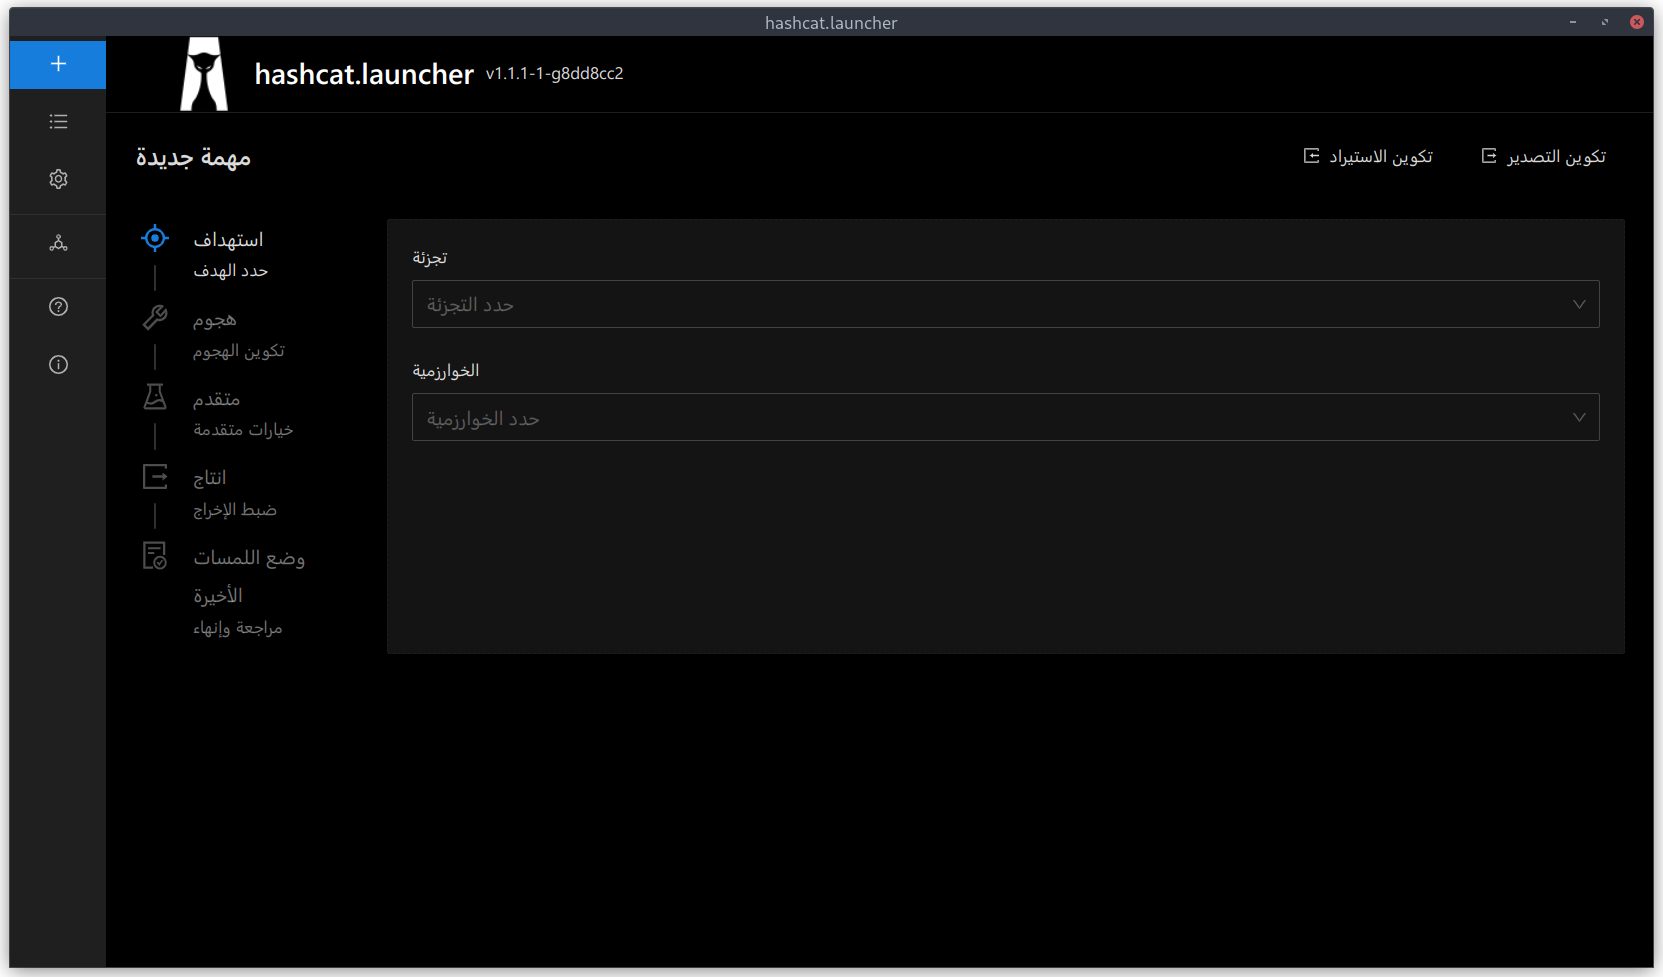The width and height of the screenshot is (1663, 977).
Task: Click the الخوارزمية field label
Action: click(x=446, y=371)
